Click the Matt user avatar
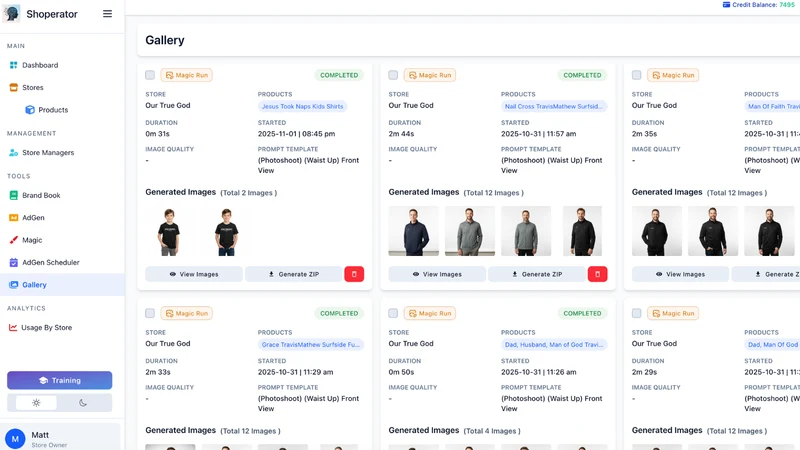 [x=15, y=438]
